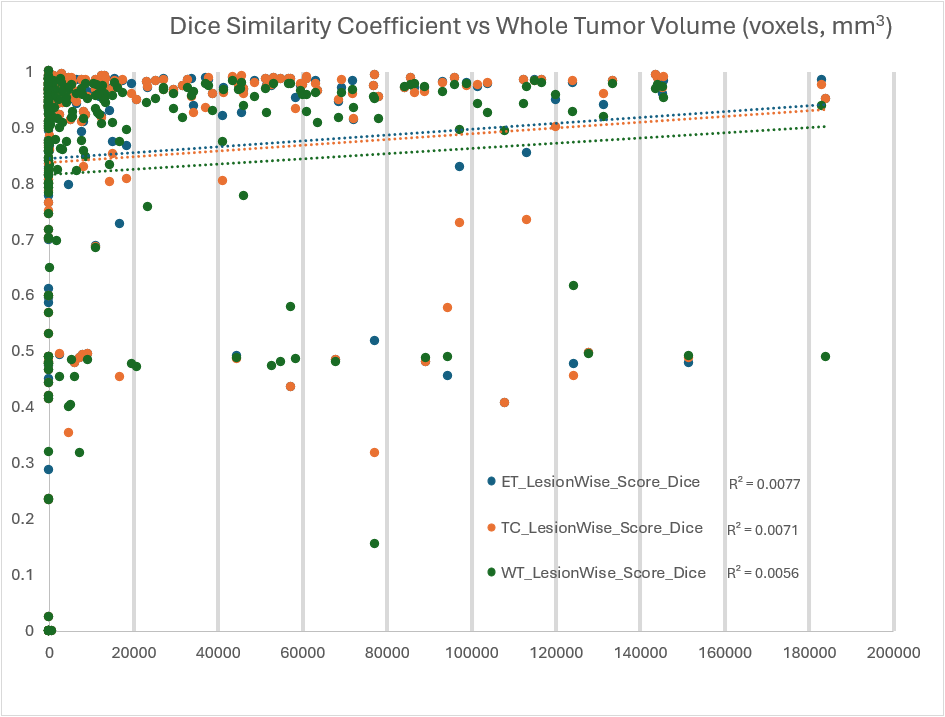The width and height of the screenshot is (945, 717).
Task: Select the blue ET legend marker dot
Action: pyautogui.click(x=491, y=481)
